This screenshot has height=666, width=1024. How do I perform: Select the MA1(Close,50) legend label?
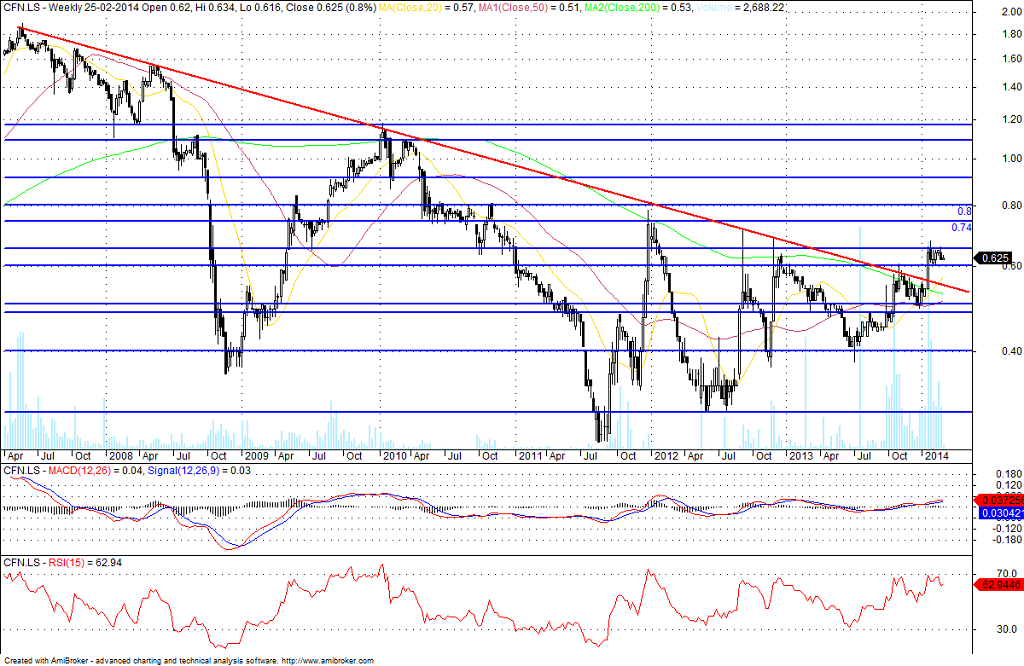pyautogui.click(x=489, y=5)
